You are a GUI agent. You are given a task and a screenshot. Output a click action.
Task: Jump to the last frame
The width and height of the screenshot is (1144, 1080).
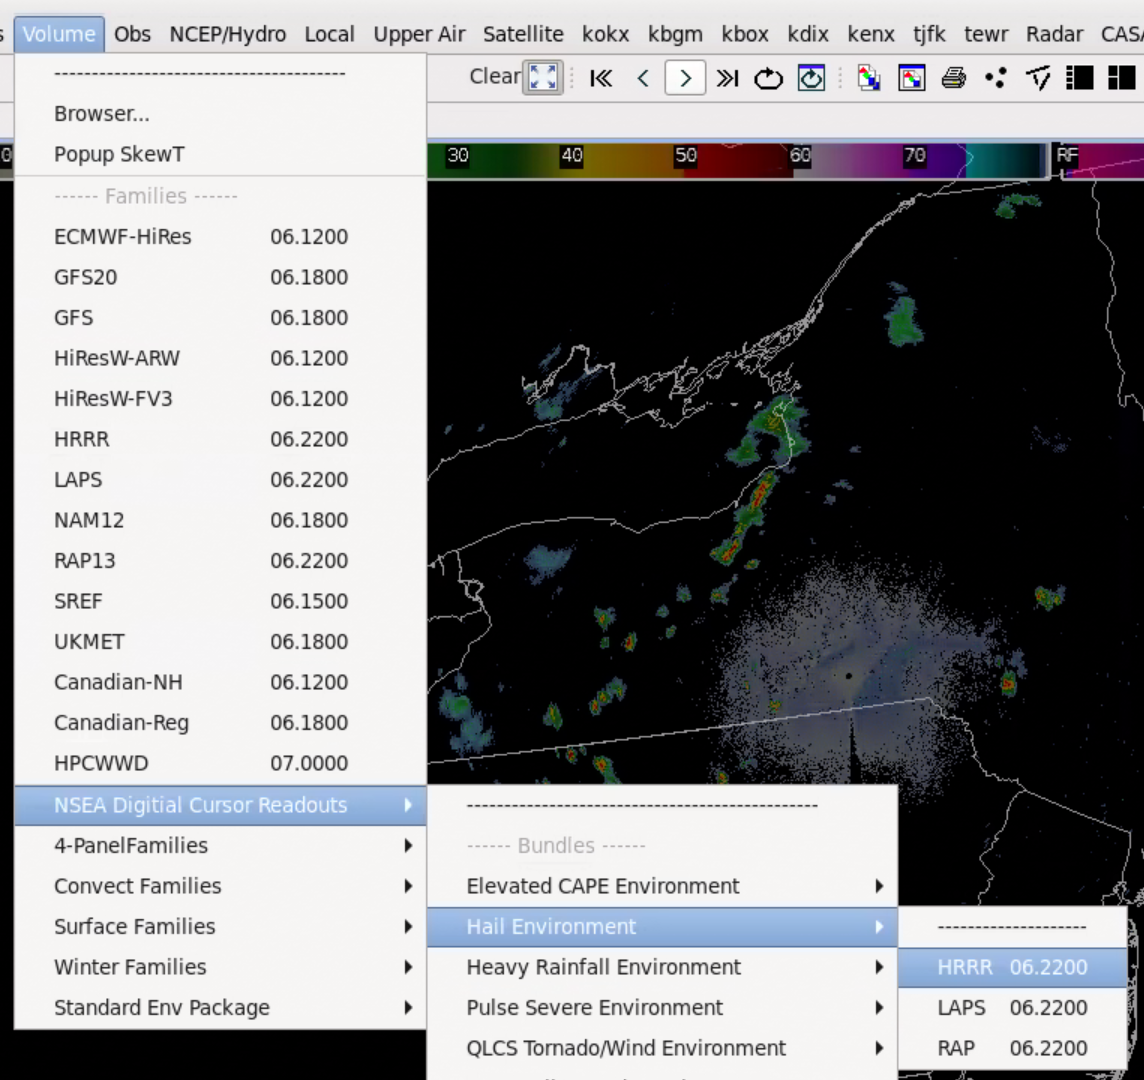coord(727,78)
